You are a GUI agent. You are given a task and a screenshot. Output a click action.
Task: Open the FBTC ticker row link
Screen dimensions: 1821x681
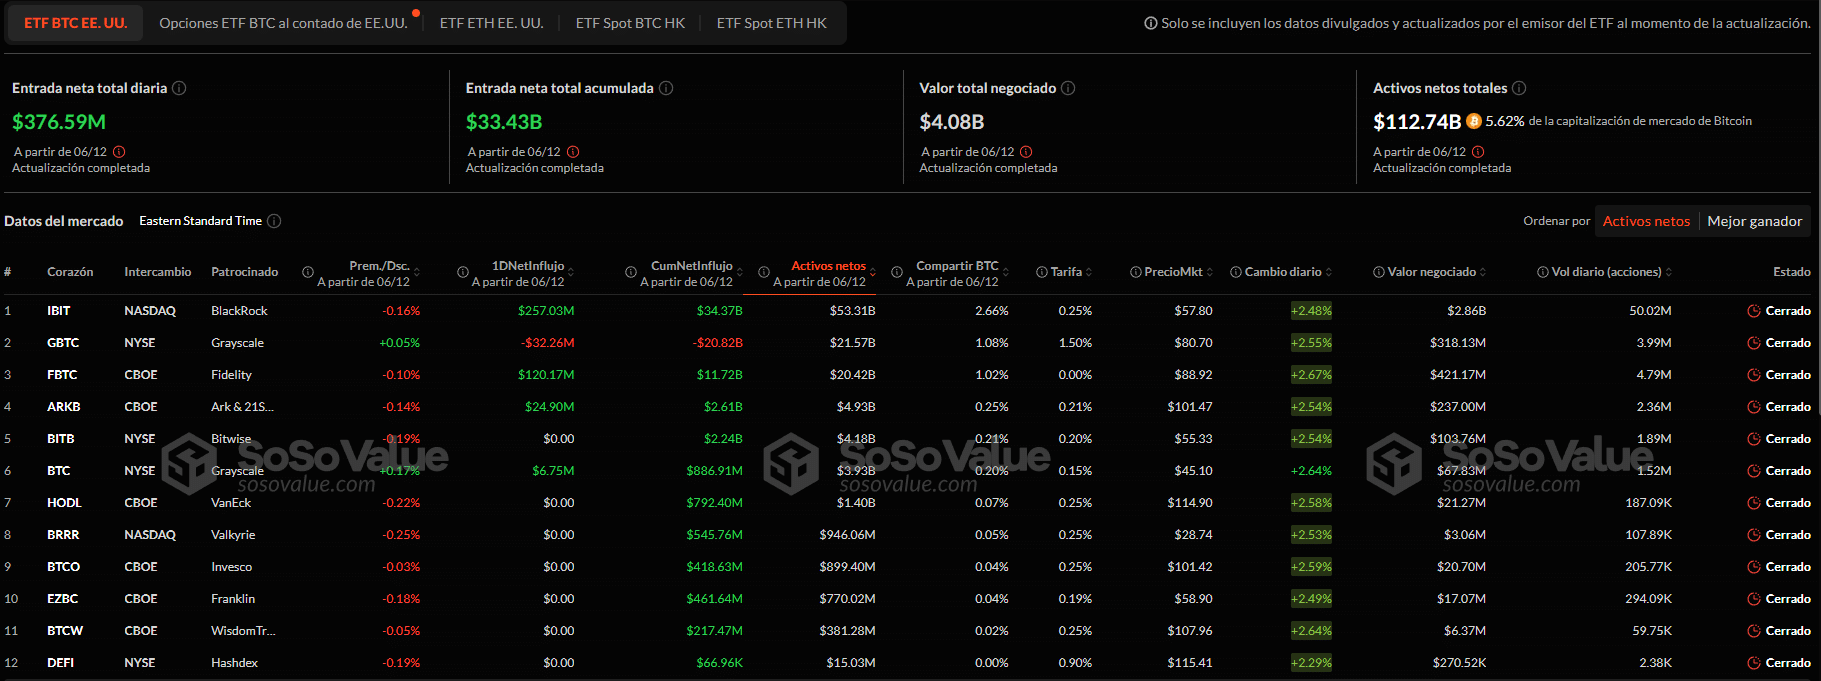(62, 375)
